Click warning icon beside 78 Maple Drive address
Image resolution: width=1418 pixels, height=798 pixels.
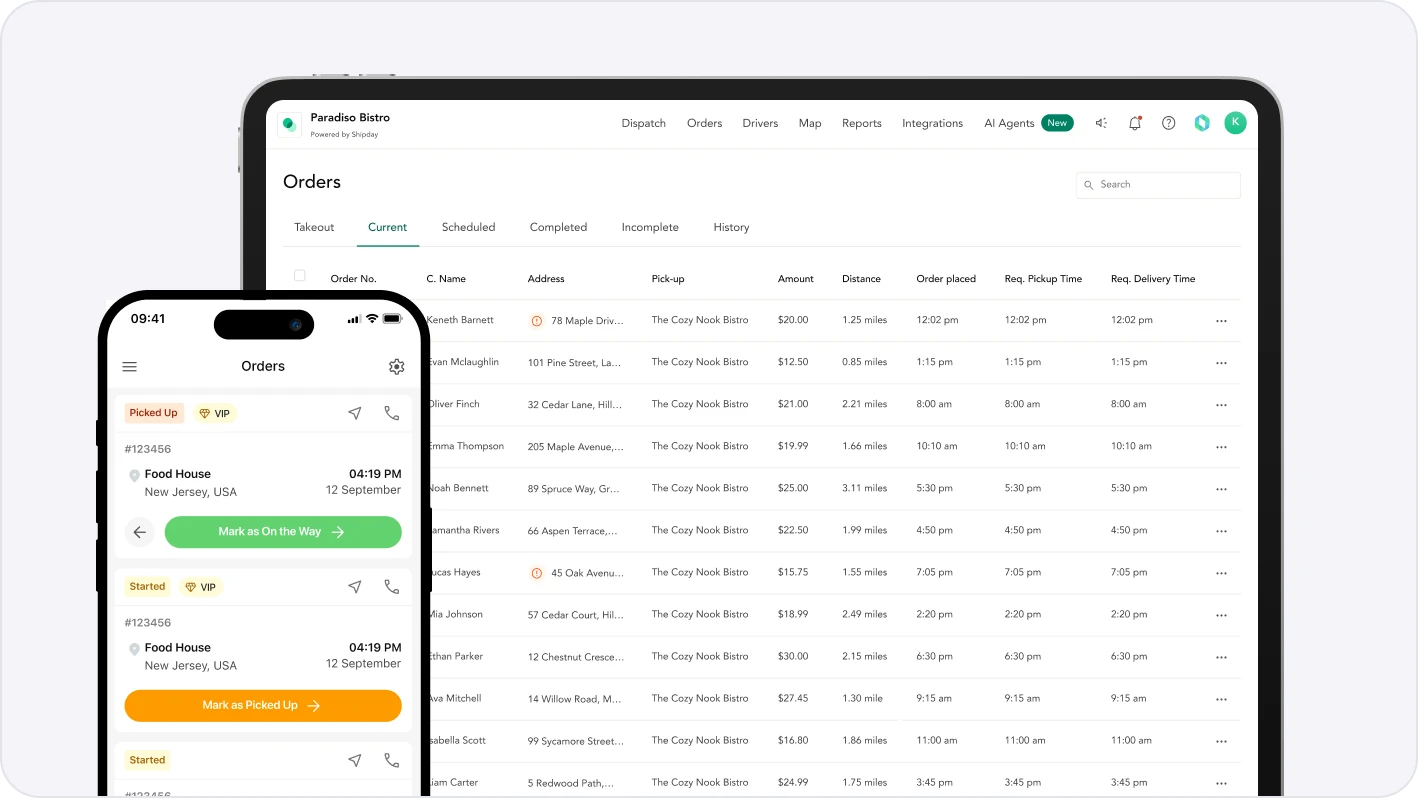tap(537, 321)
